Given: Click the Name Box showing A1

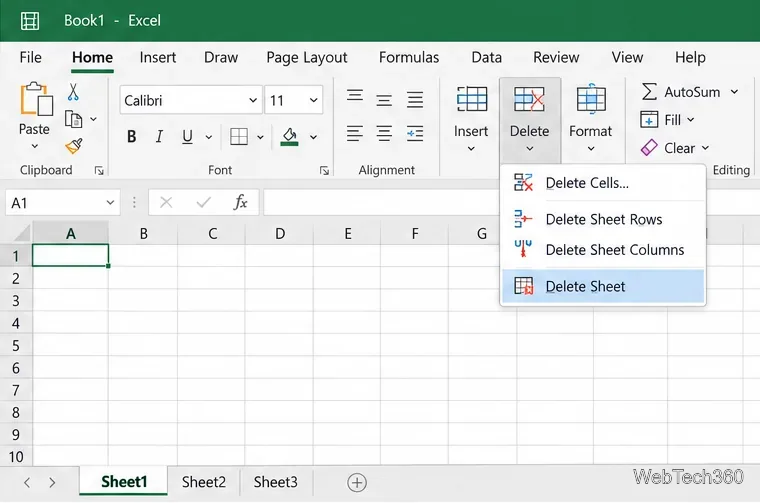Looking at the screenshot, I should (x=55, y=203).
